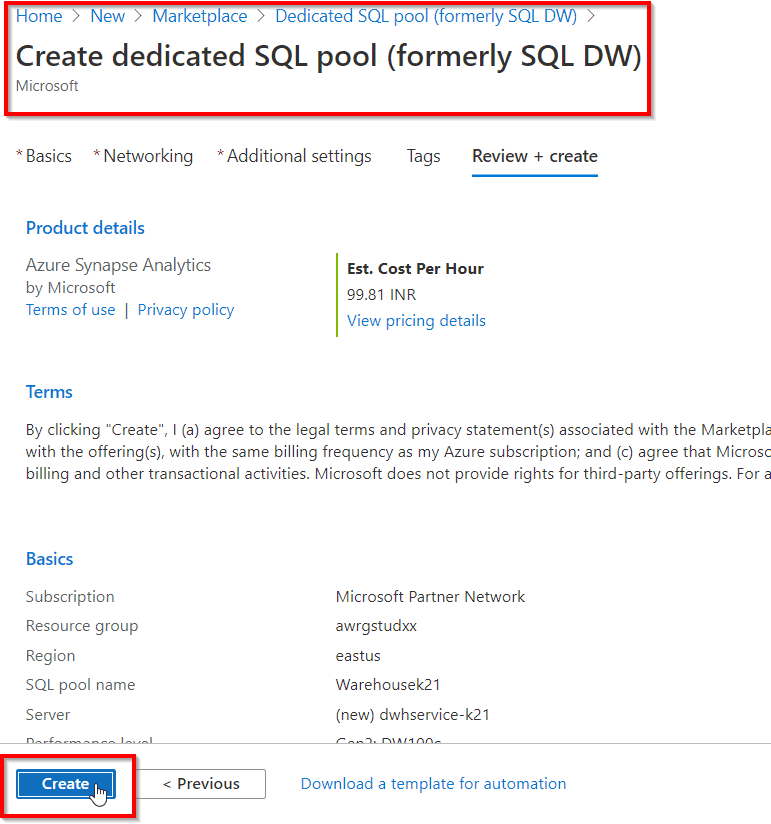
Task: Go to Home in the breadcrumb
Action: pos(39,16)
